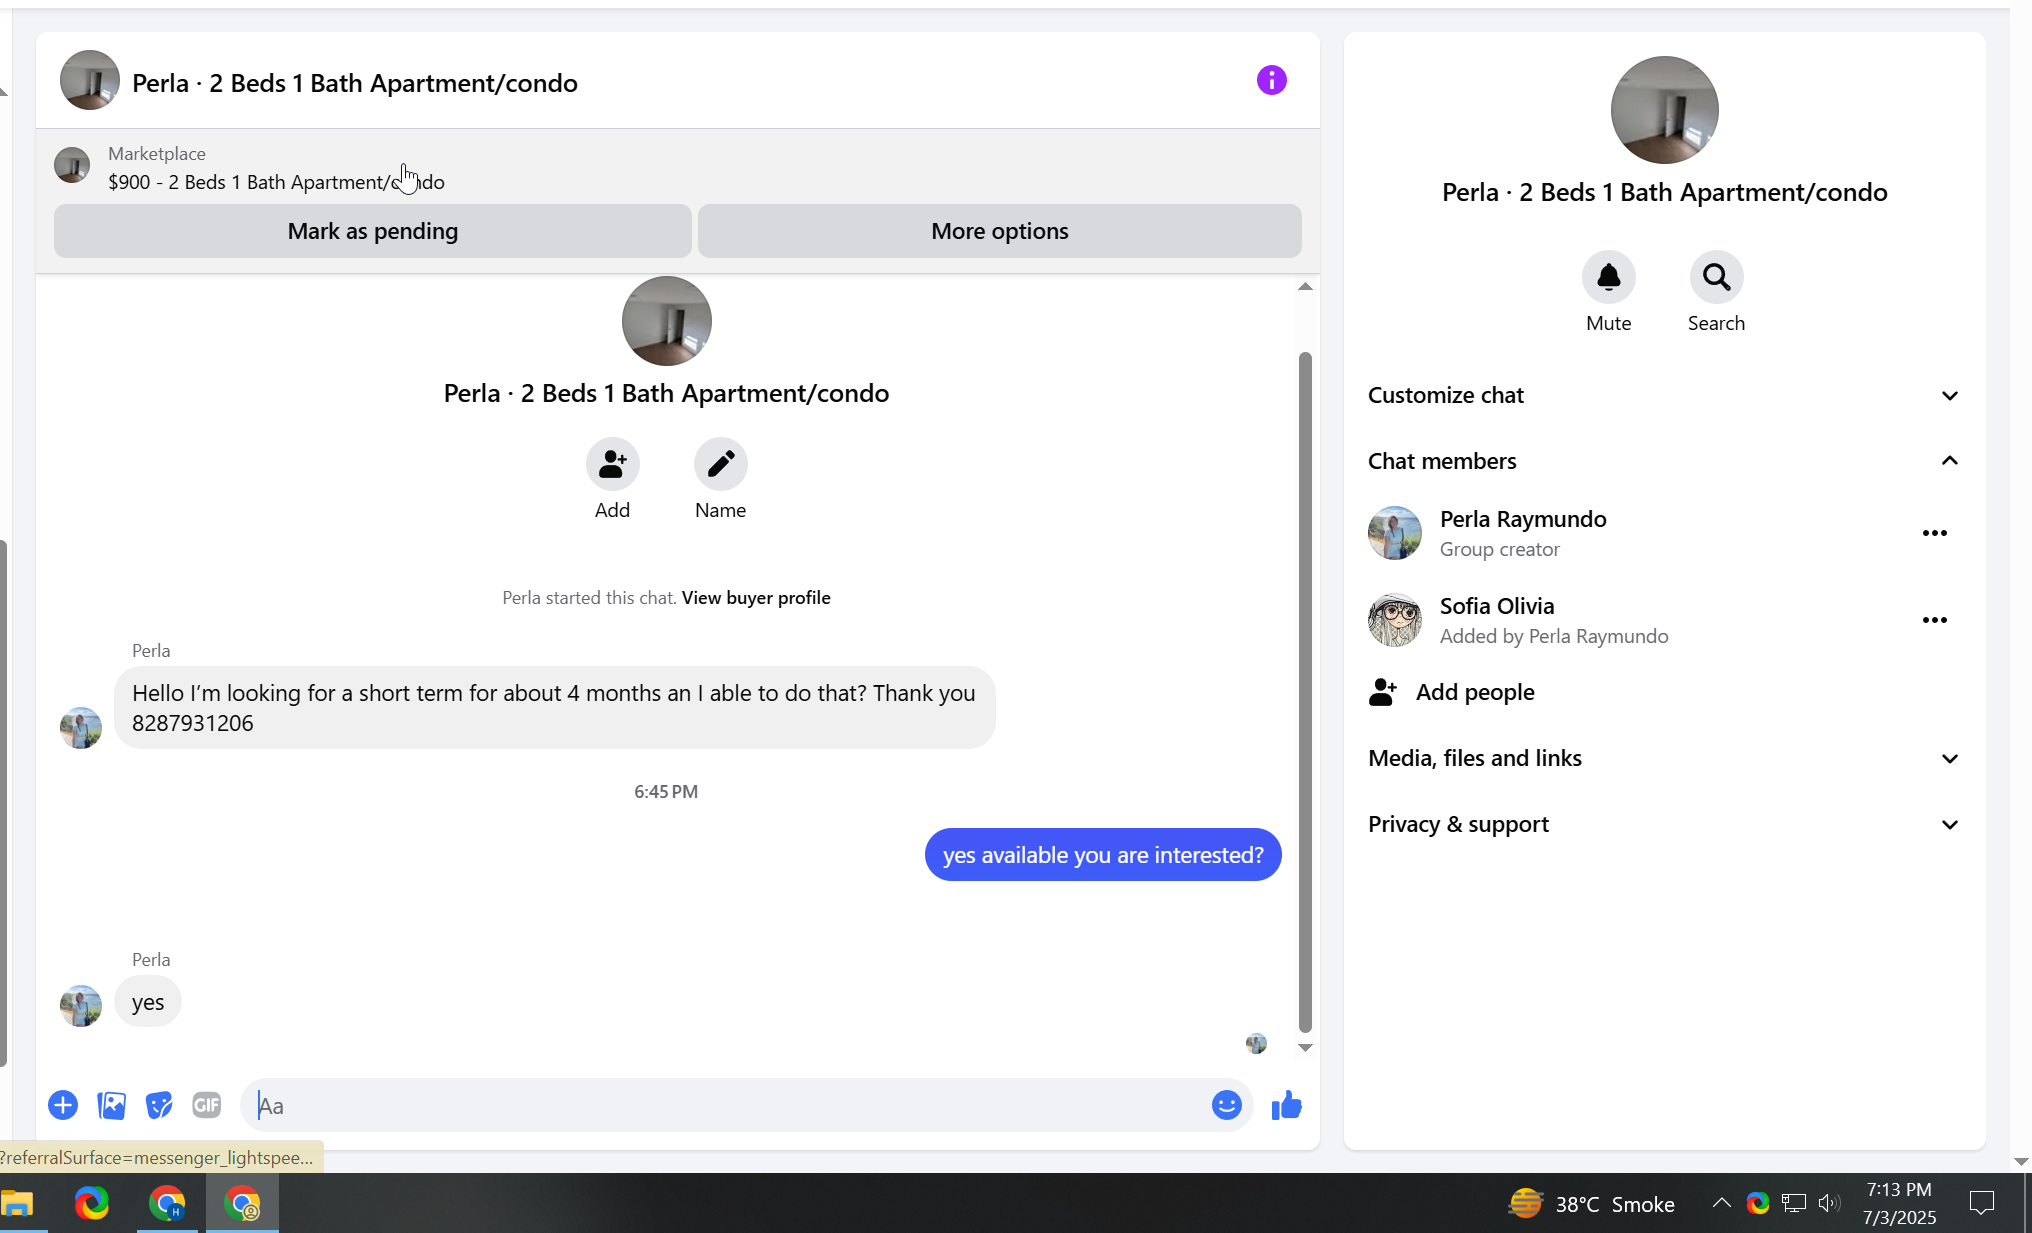Expand Media, files and links
2032x1233 pixels.
point(1949,758)
